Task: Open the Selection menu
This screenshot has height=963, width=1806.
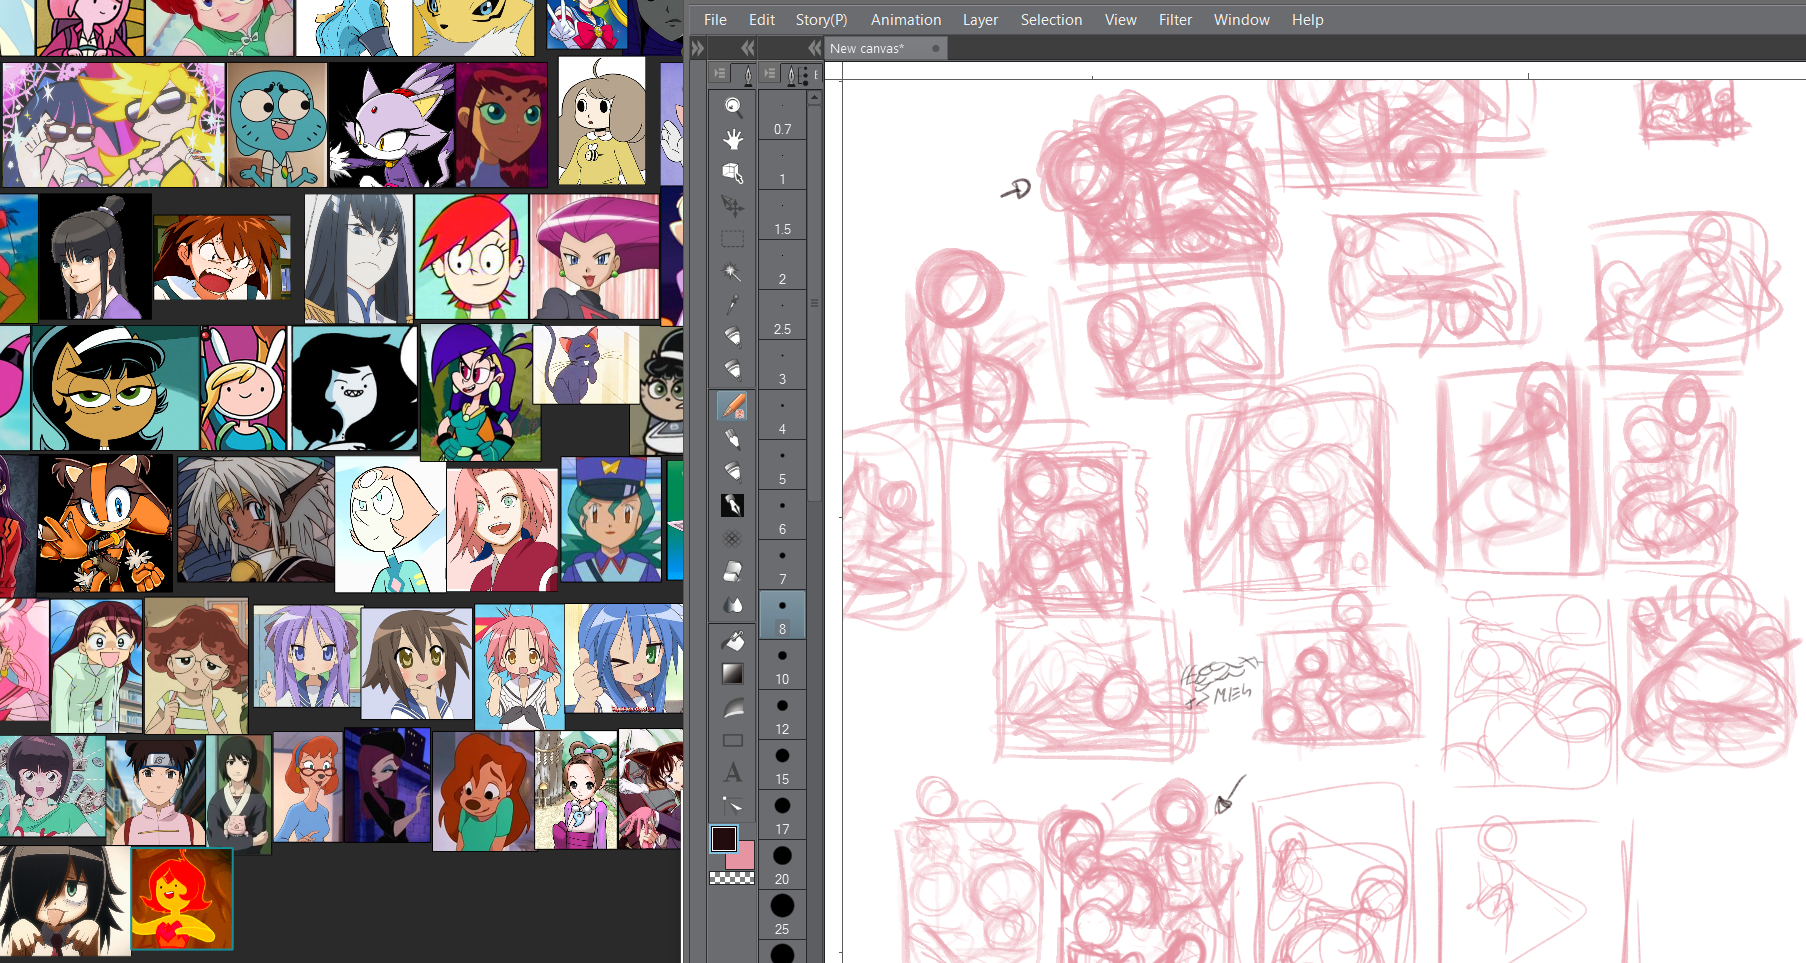Action: point(1051,19)
